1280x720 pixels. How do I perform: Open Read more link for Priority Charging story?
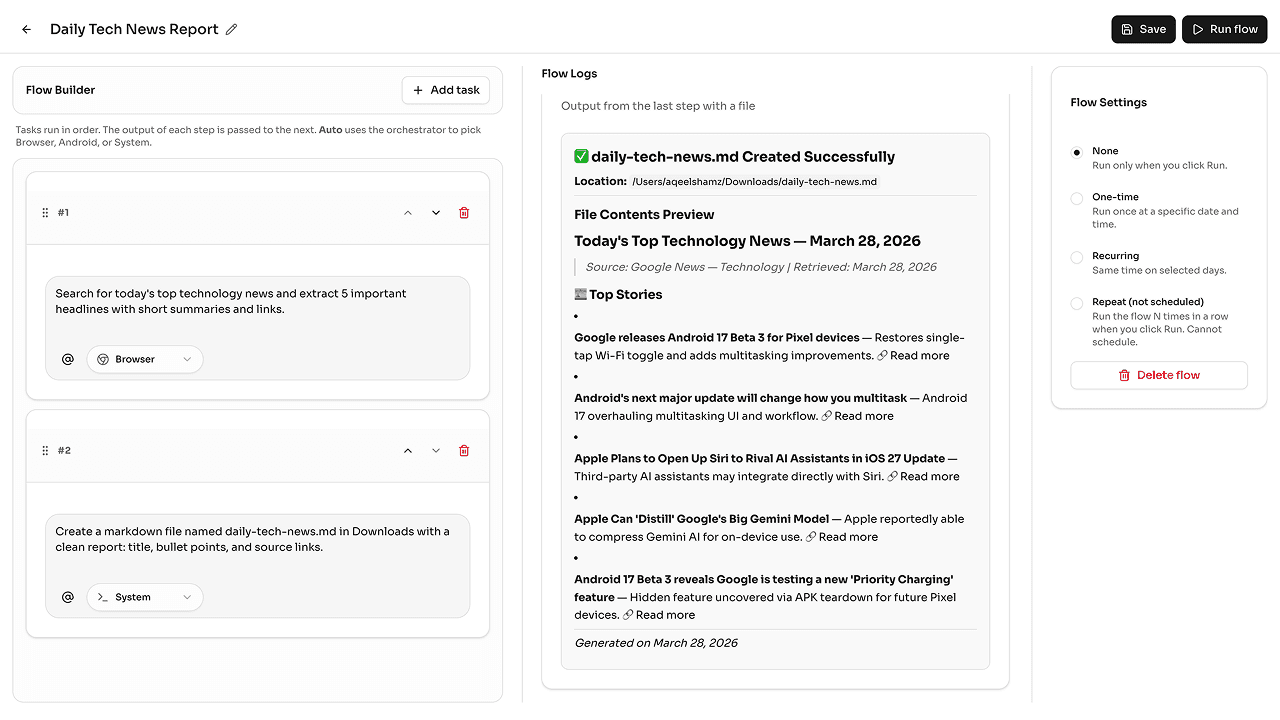pos(665,615)
